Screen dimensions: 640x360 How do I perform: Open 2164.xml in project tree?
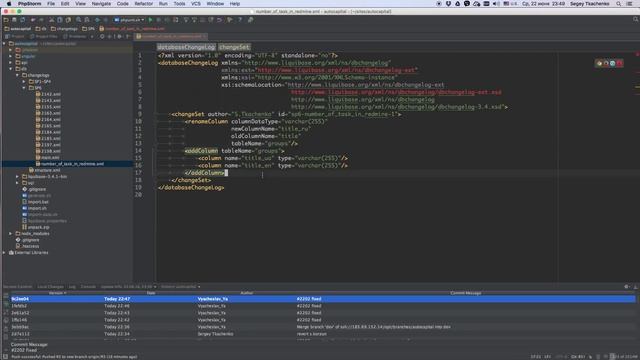pos(48,120)
